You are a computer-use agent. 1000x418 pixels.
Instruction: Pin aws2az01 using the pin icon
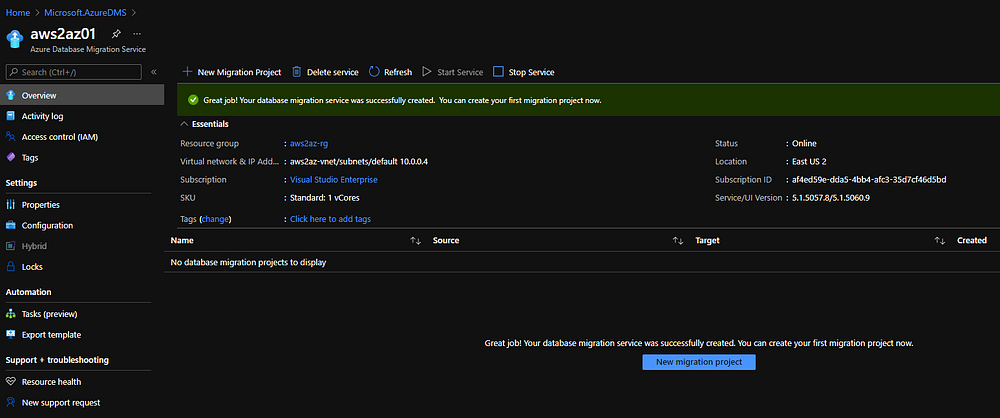point(116,34)
